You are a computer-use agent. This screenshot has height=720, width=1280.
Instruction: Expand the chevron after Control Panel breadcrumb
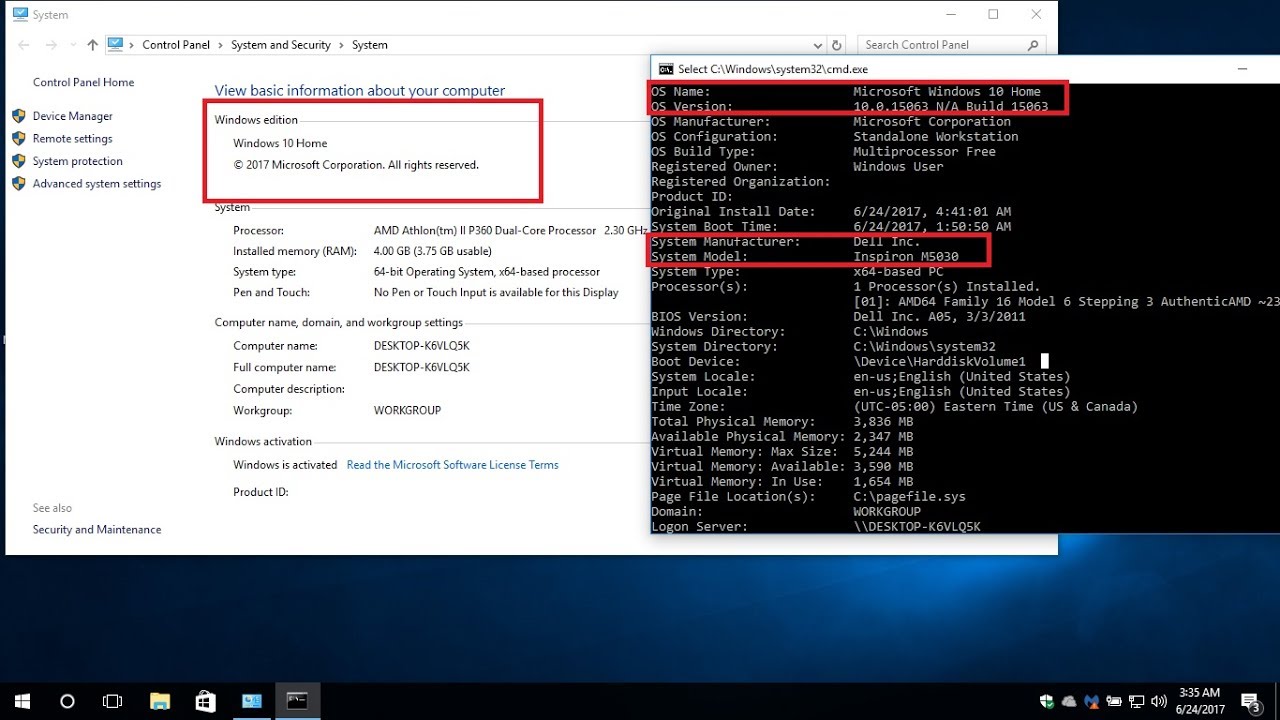coord(220,45)
